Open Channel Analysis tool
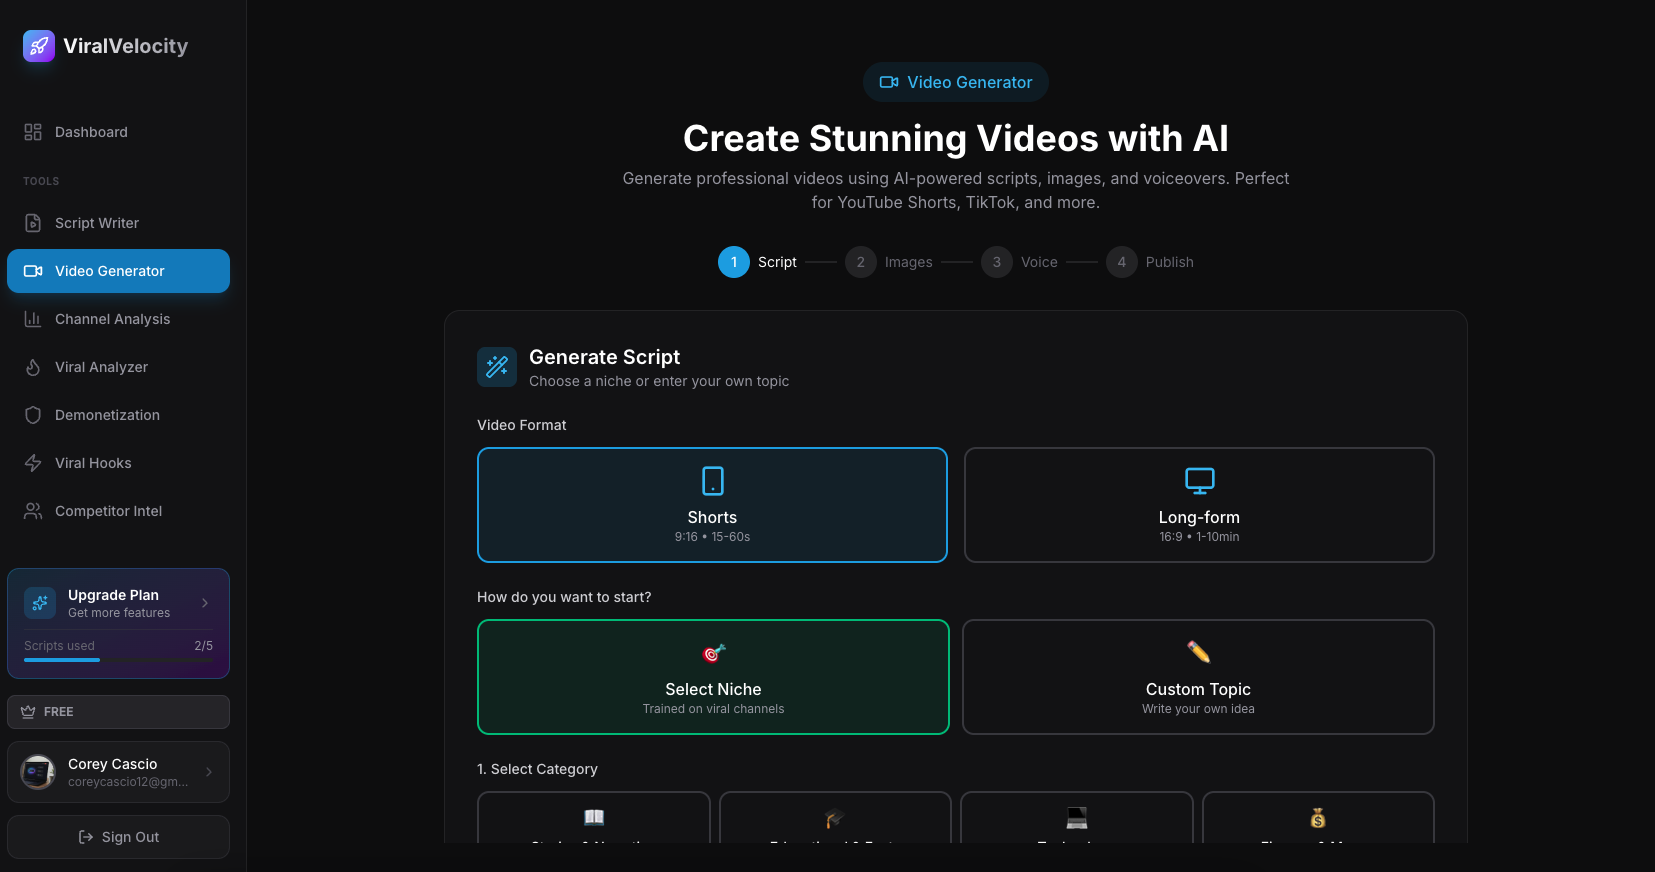Image resolution: width=1655 pixels, height=872 pixels. point(118,319)
